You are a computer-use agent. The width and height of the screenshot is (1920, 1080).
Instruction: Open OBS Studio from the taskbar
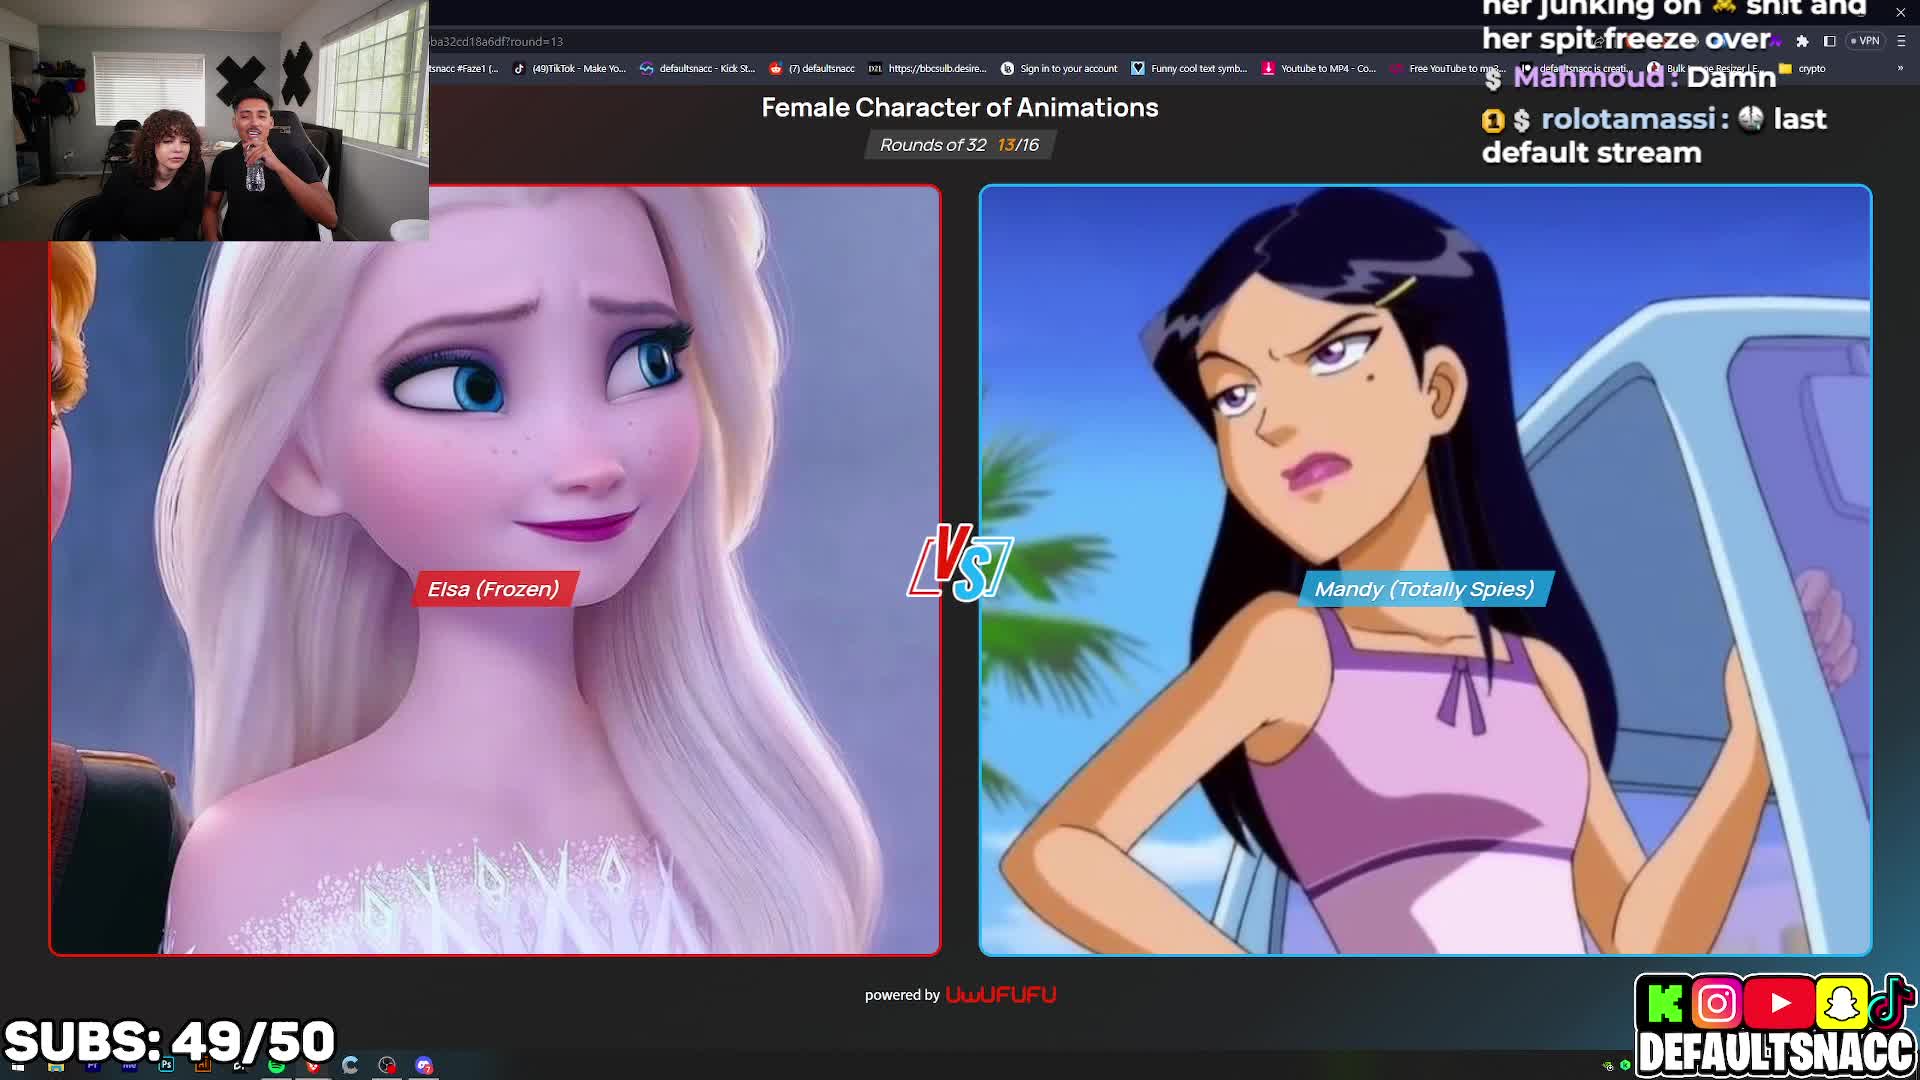point(387,1066)
